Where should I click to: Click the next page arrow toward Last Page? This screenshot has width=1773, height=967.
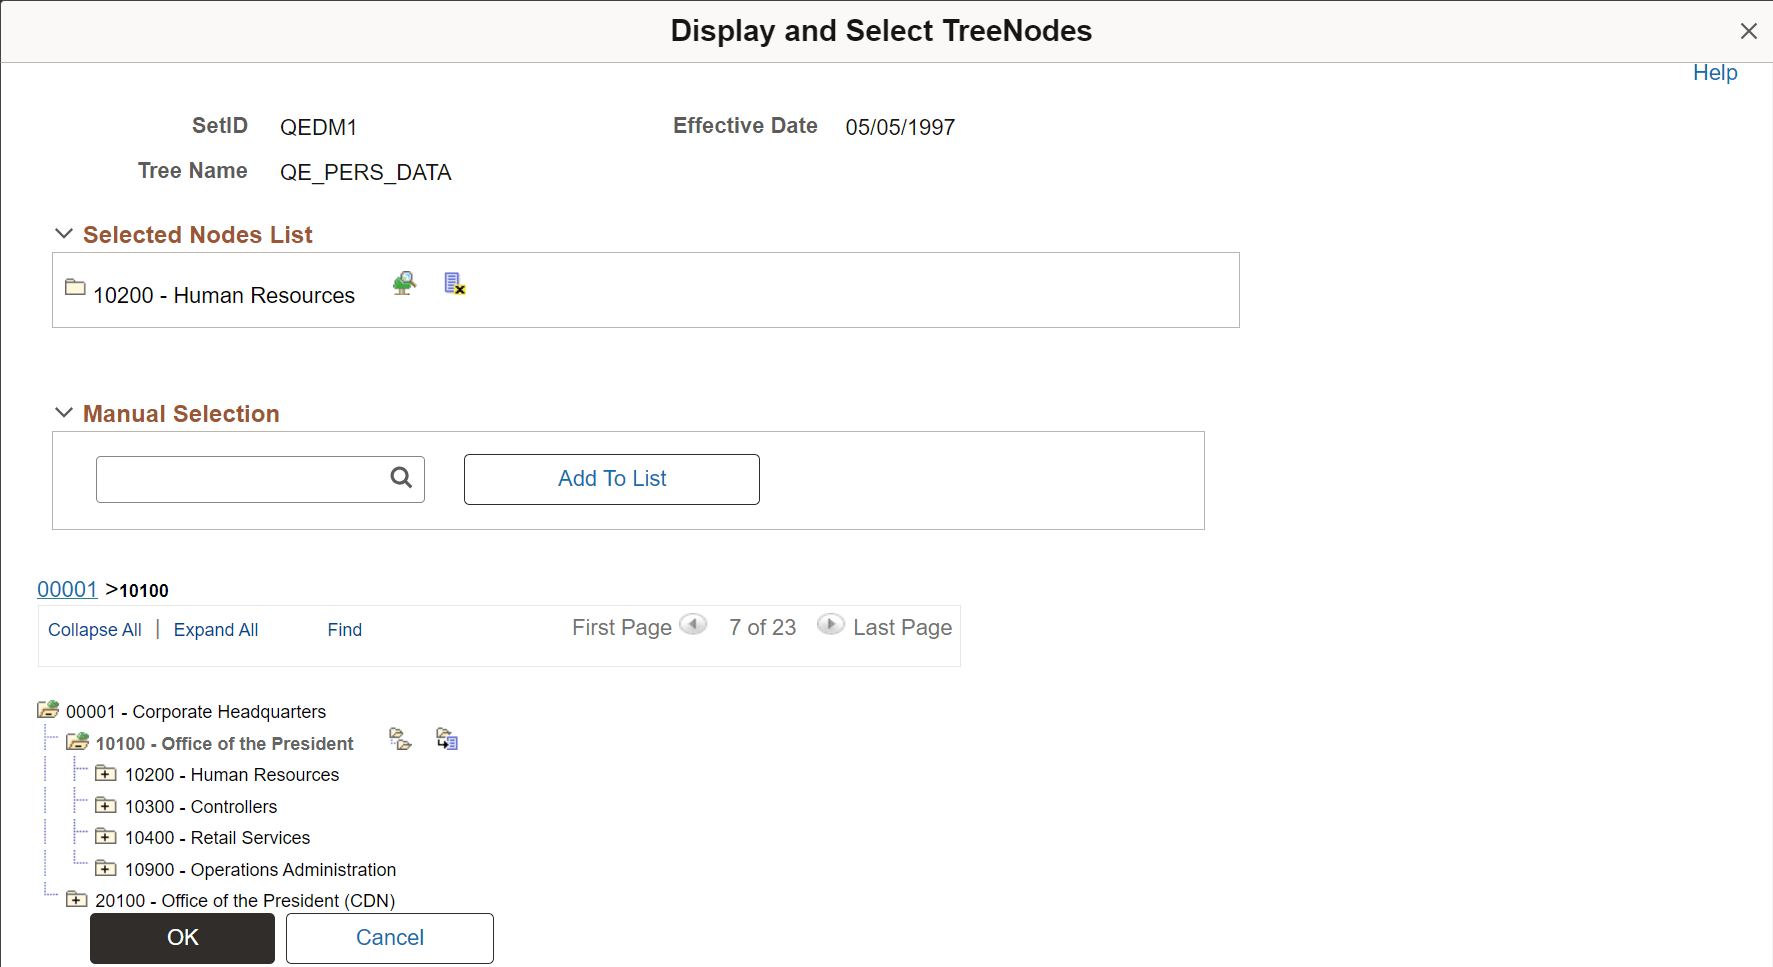pos(831,624)
